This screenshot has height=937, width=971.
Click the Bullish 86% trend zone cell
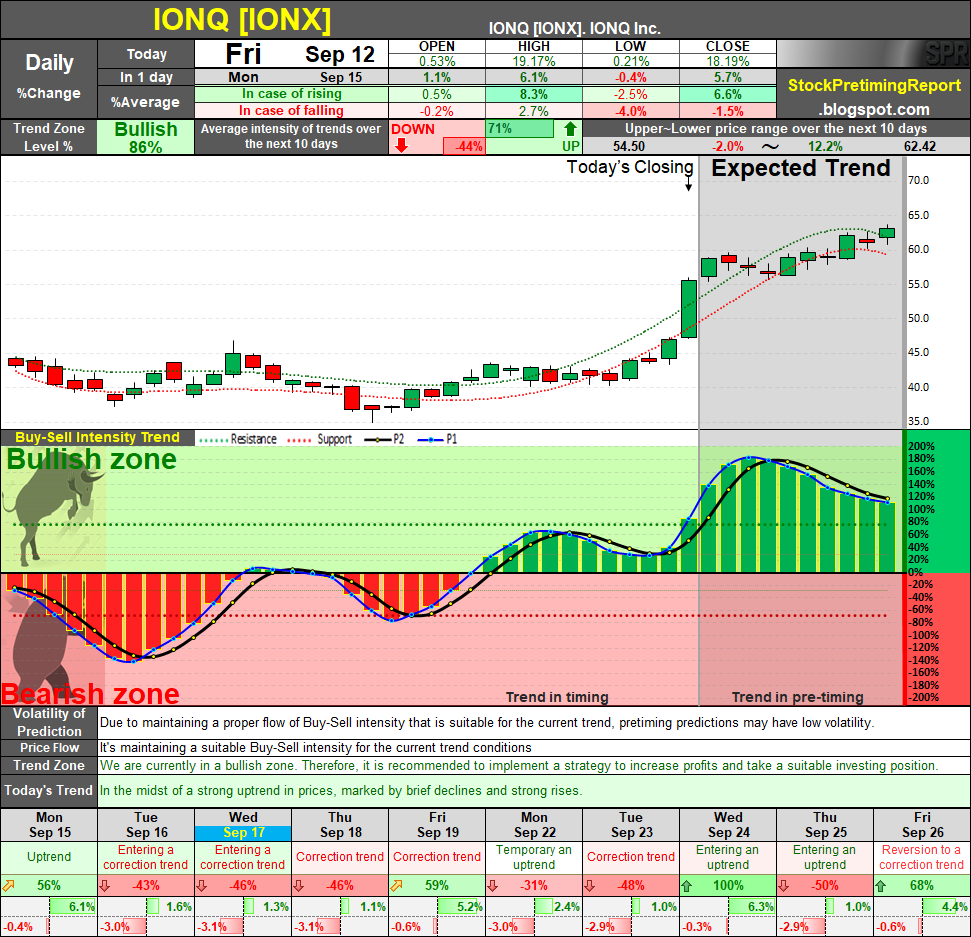pyautogui.click(x=146, y=137)
